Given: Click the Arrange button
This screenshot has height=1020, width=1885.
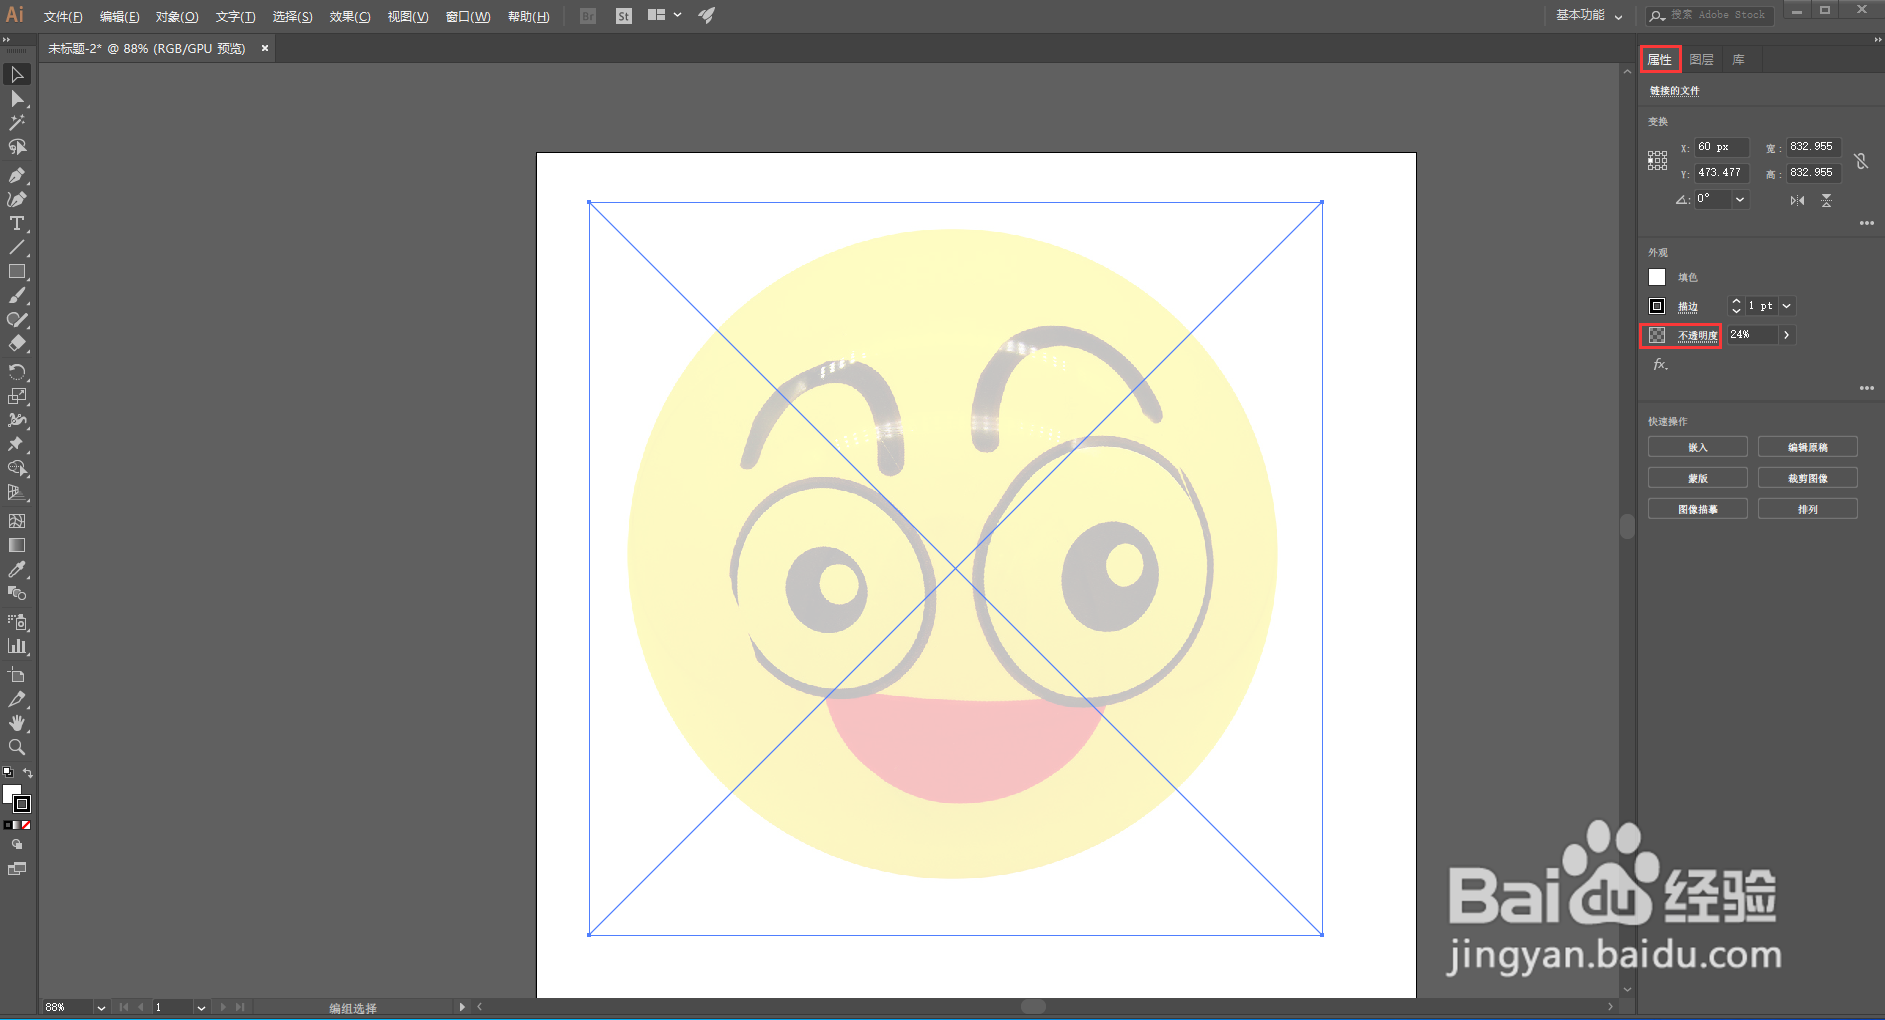Looking at the screenshot, I should click(1808, 509).
